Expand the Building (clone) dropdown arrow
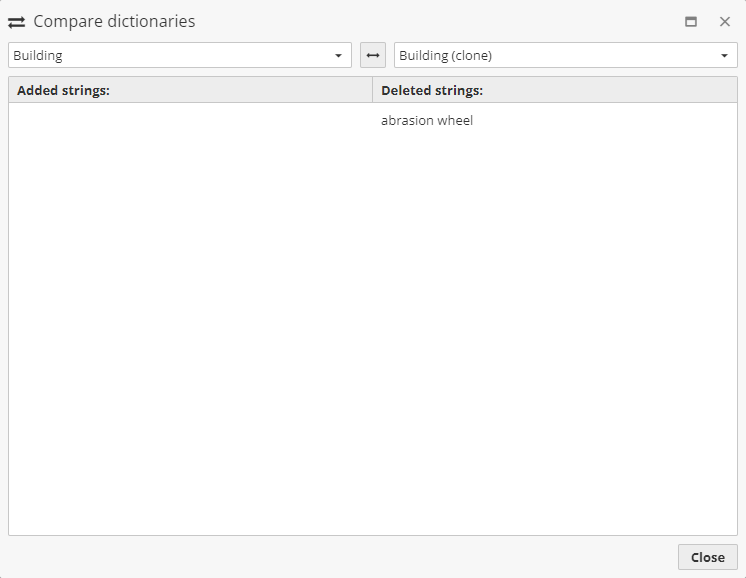The image size is (746, 578). [x=724, y=56]
